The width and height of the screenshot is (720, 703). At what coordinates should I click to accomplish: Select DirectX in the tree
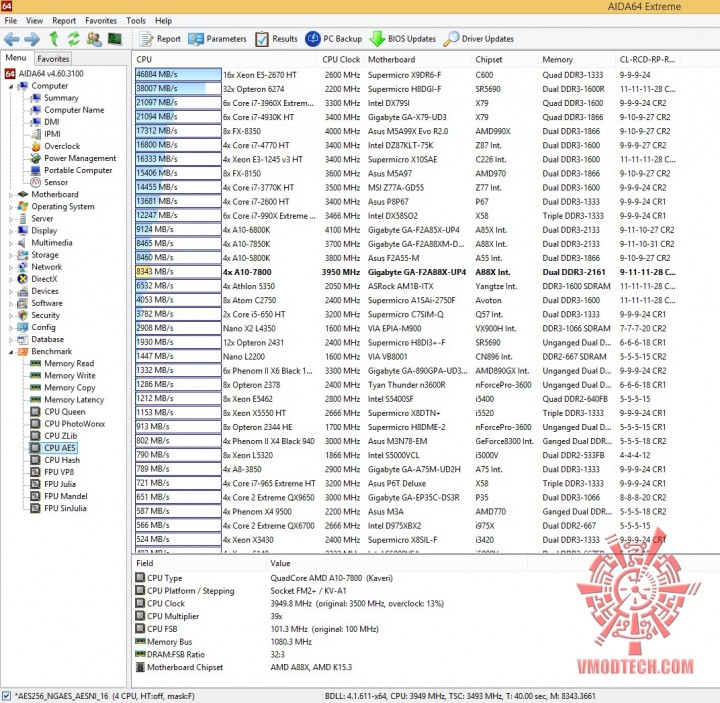coord(44,279)
